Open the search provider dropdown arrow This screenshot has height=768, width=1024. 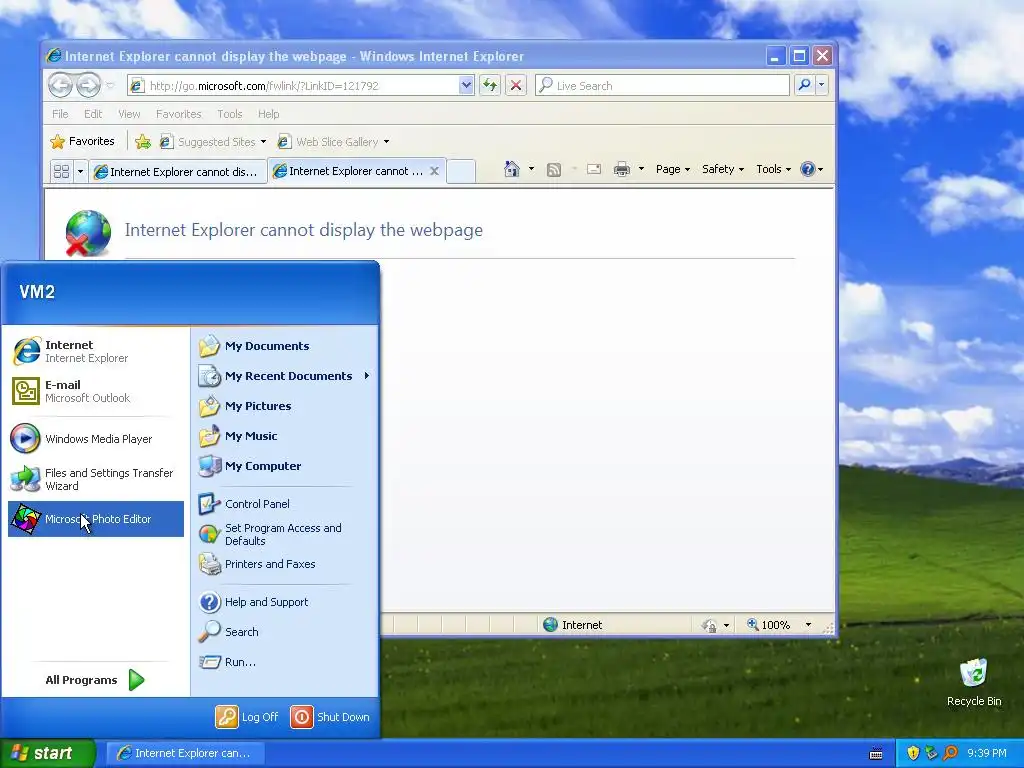pos(822,85)
